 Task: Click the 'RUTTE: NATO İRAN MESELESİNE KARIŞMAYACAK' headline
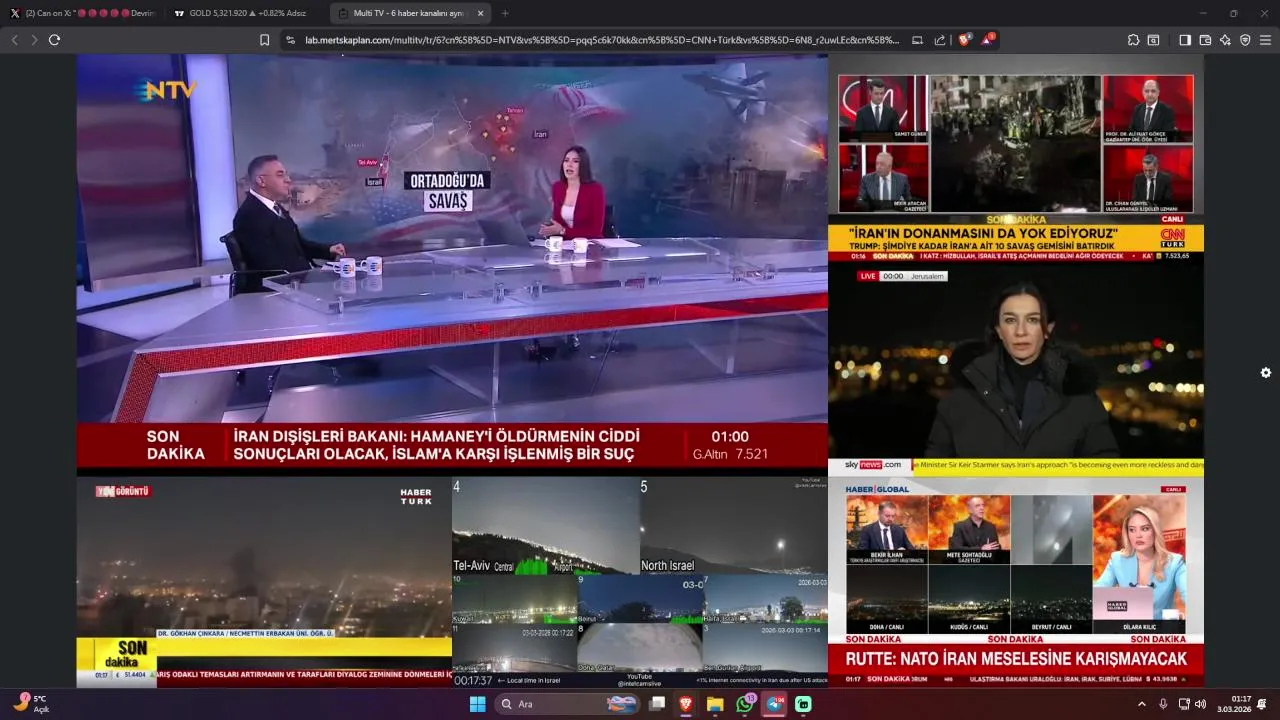click(1016, 659)
